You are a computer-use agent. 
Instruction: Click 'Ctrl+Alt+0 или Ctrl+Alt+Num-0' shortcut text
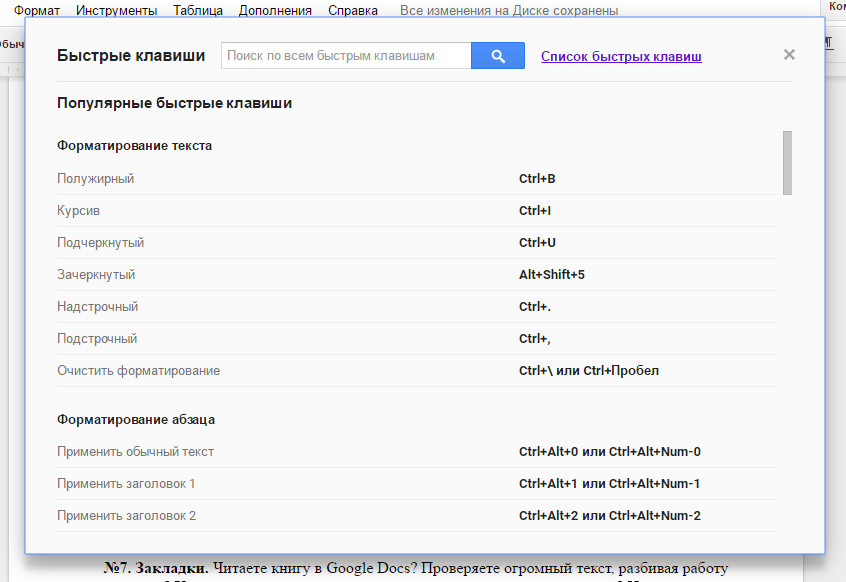click(610, 451)
